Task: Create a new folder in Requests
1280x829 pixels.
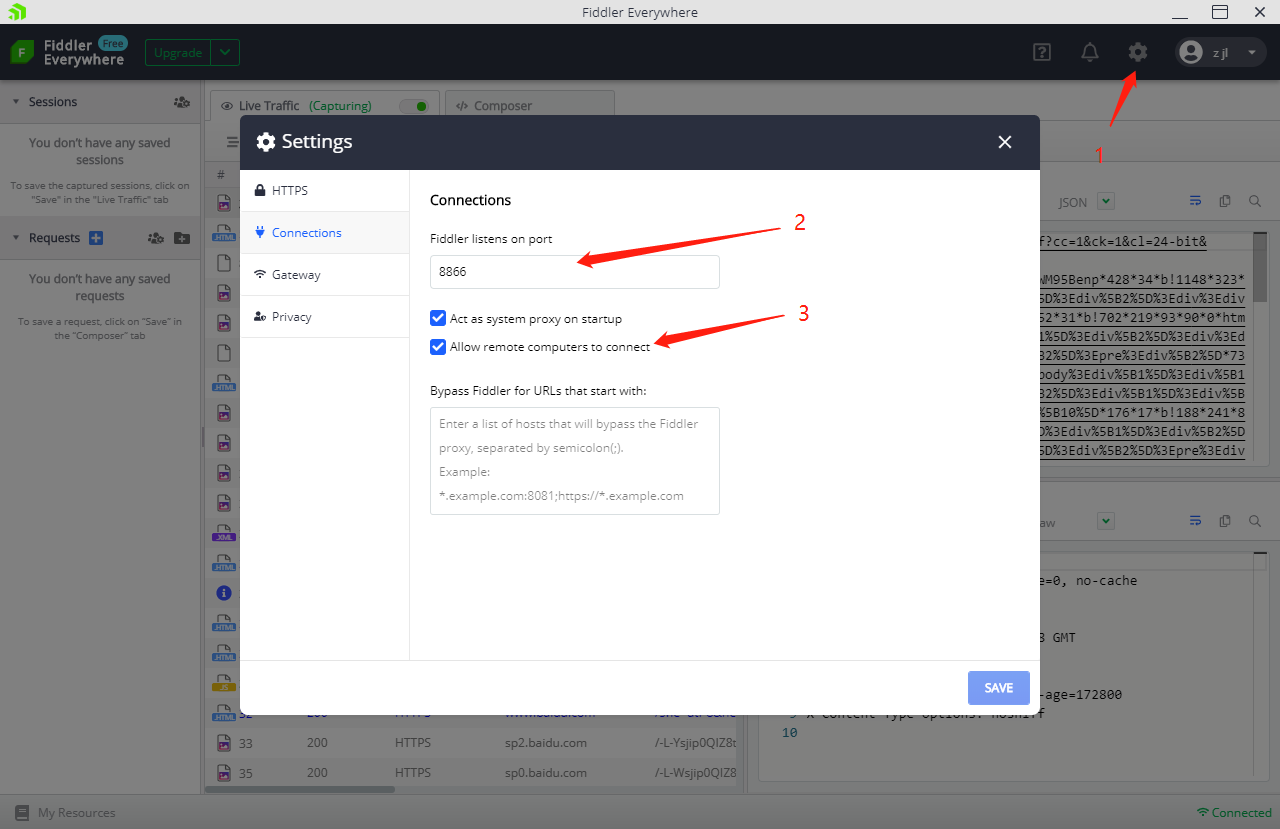Action: [181, 238]
